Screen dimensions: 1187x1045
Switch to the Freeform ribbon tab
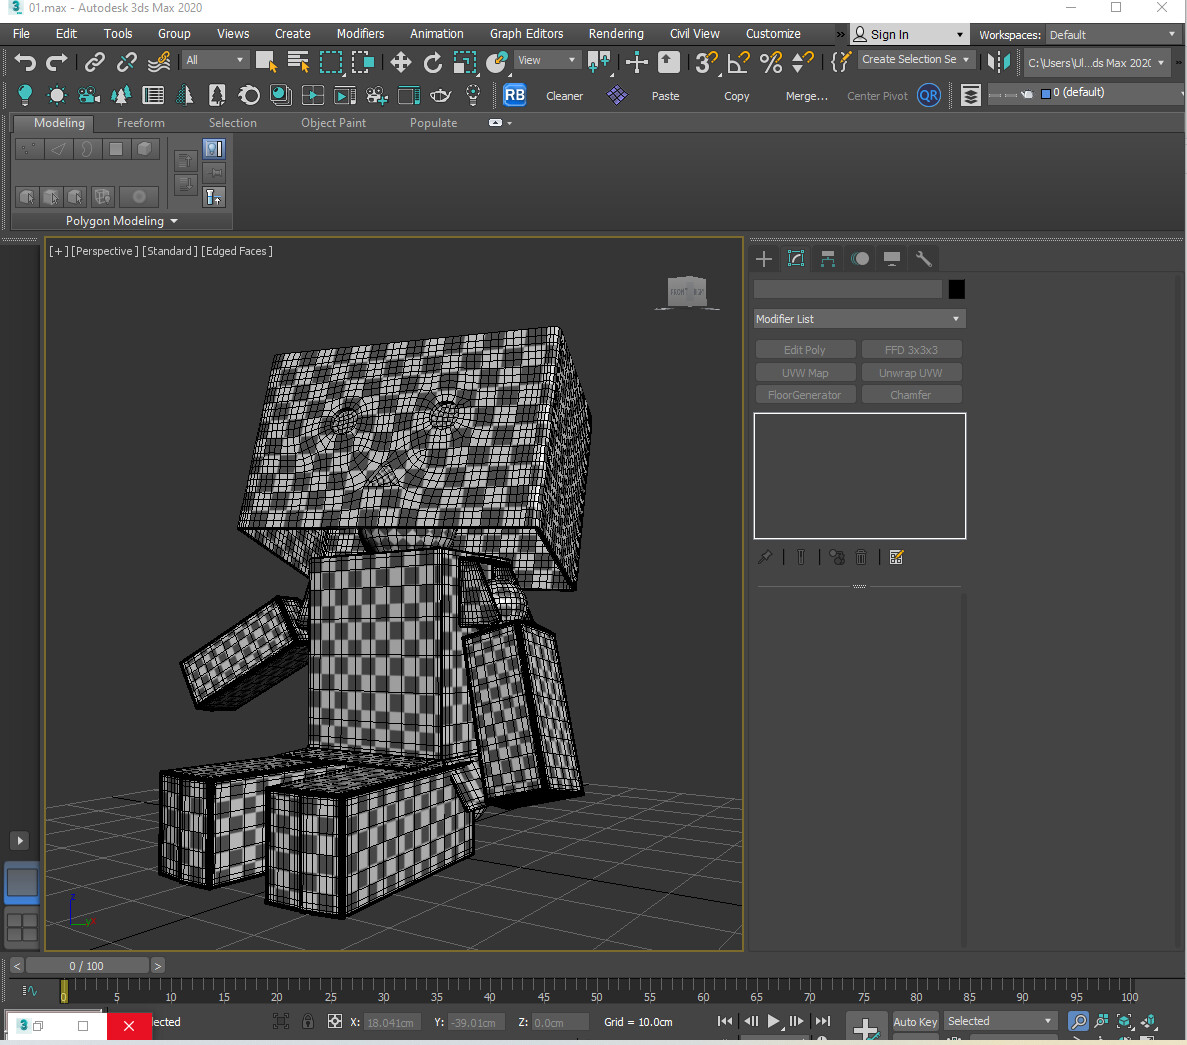141,123
